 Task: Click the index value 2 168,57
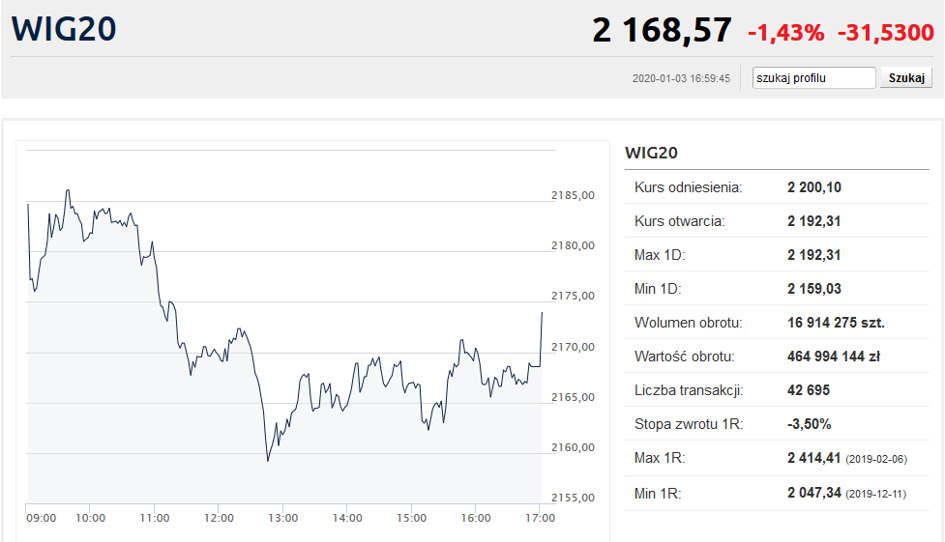coord(662,30)
